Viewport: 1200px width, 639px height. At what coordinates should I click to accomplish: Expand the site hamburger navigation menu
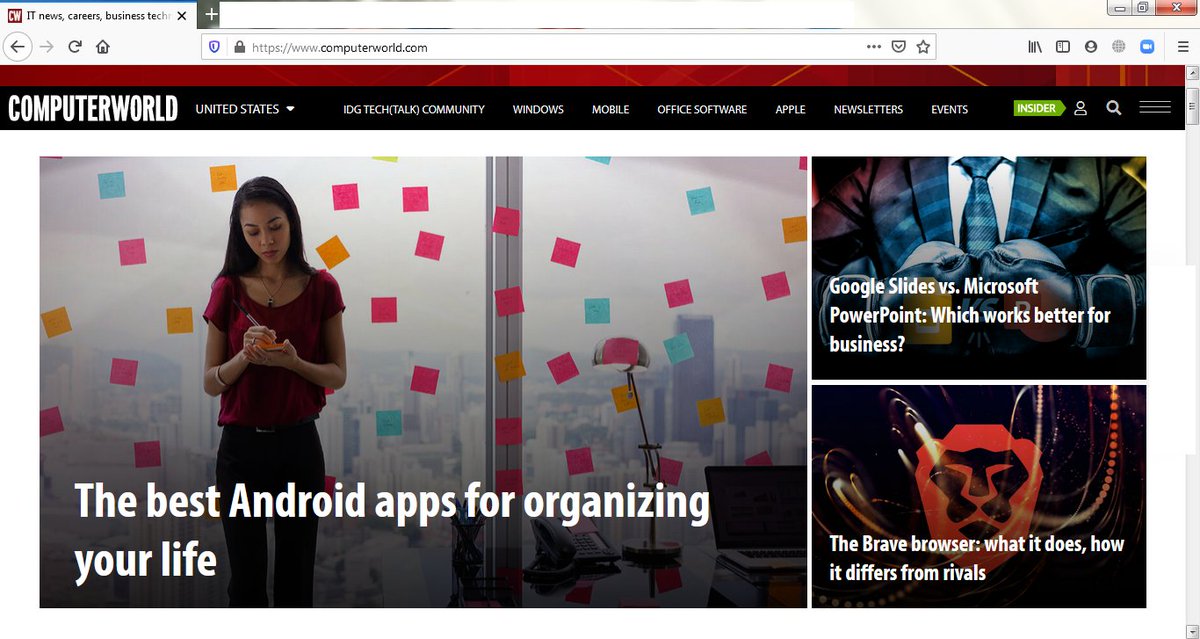coord(1155,108)
